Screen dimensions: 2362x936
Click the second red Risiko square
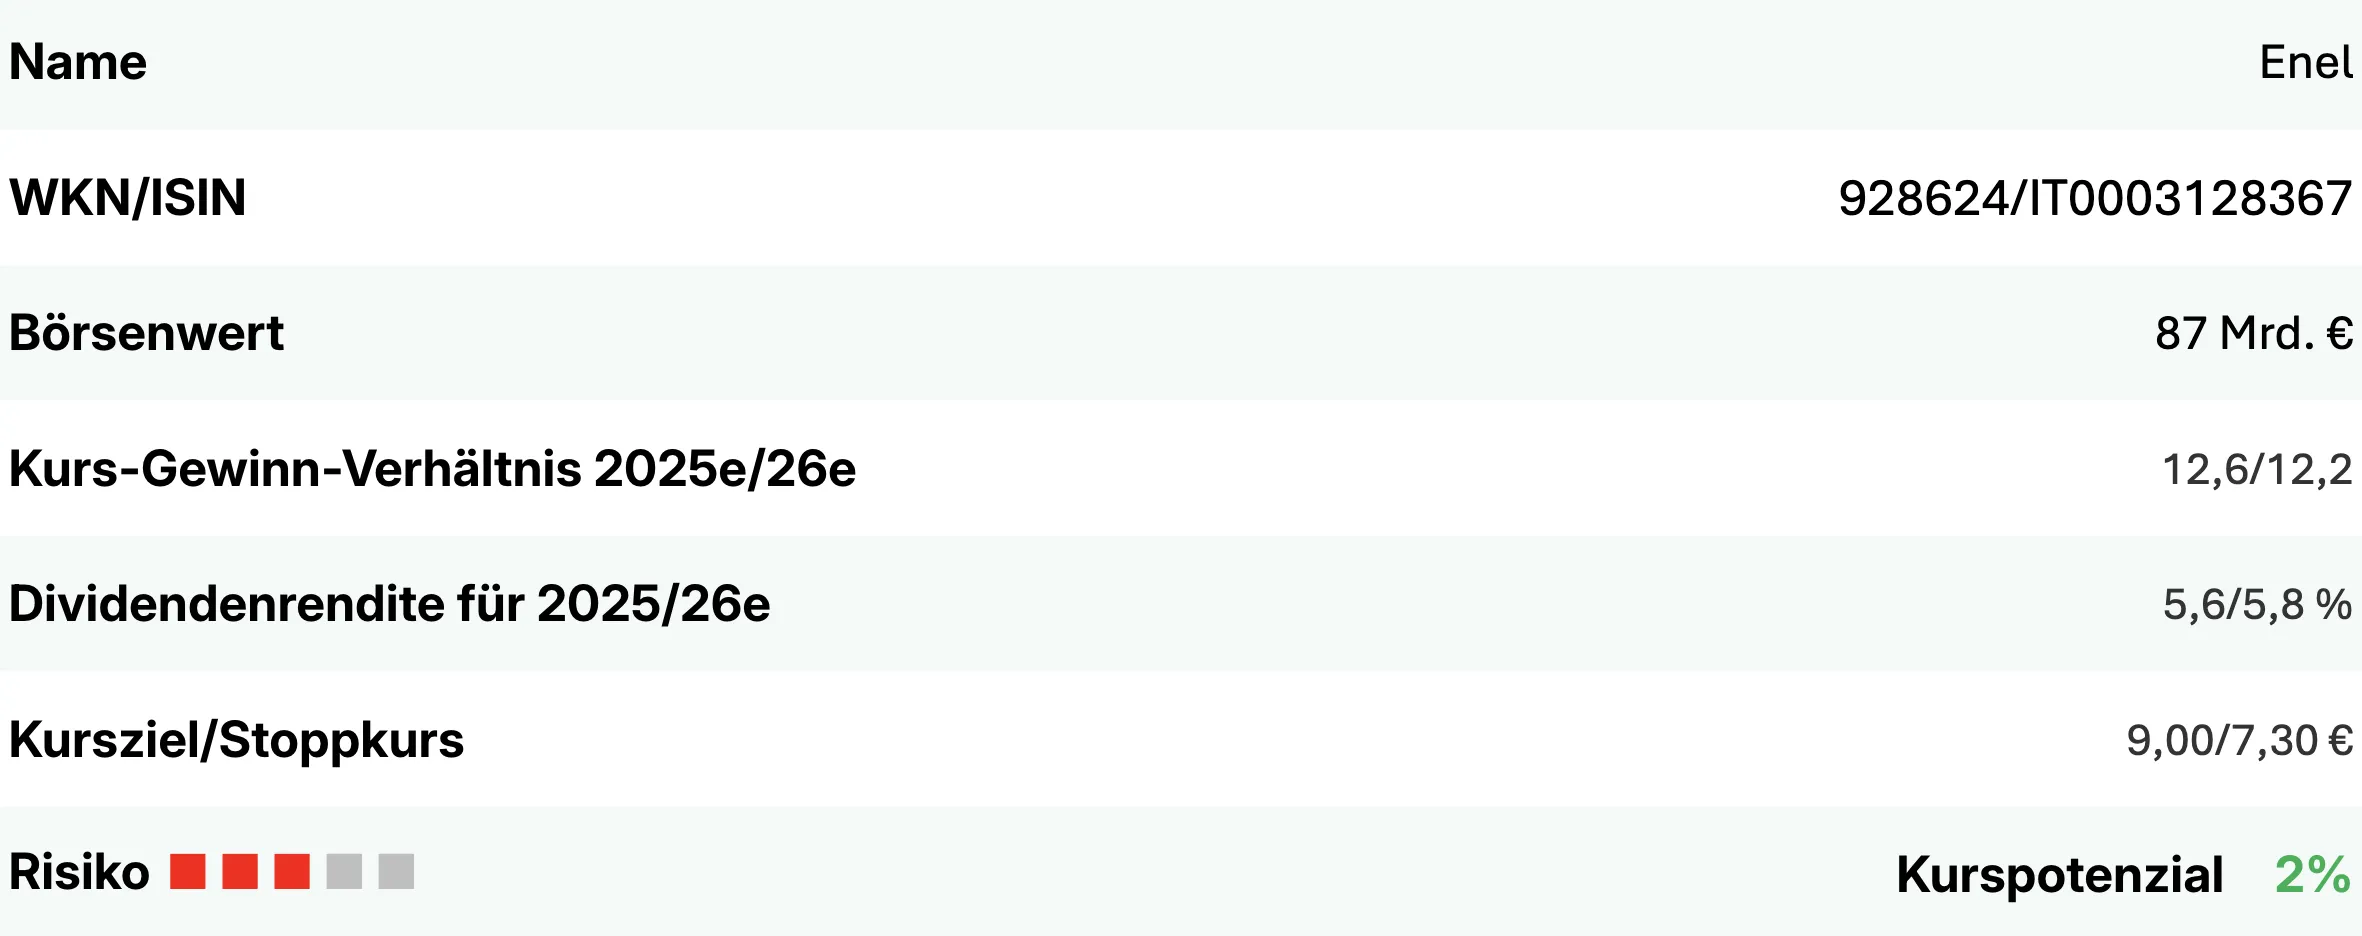click(x=240, y=872)
